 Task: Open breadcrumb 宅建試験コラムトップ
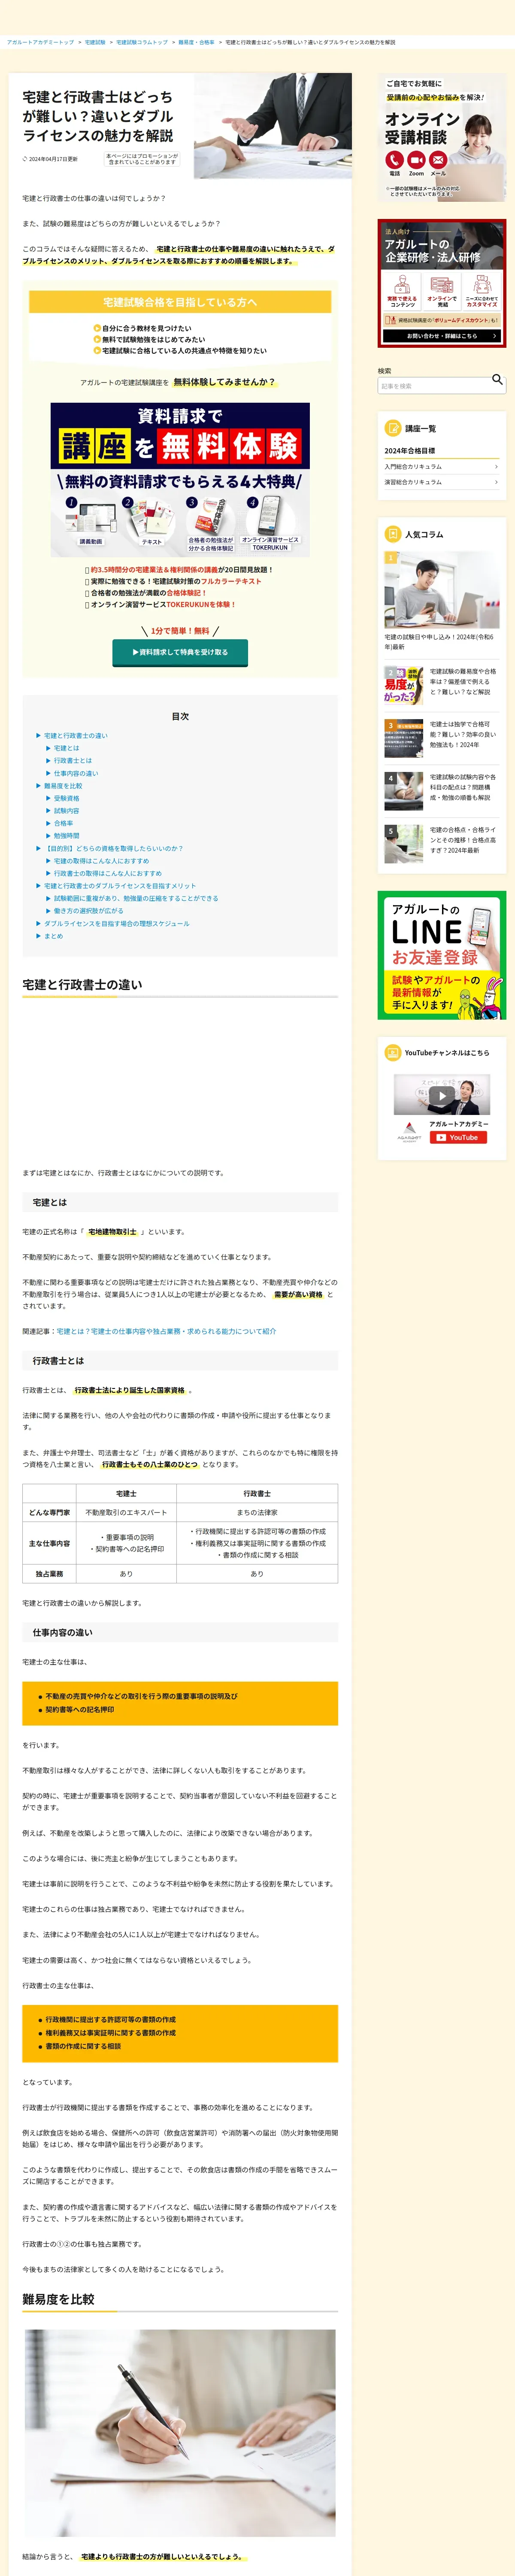pos(142,42)
